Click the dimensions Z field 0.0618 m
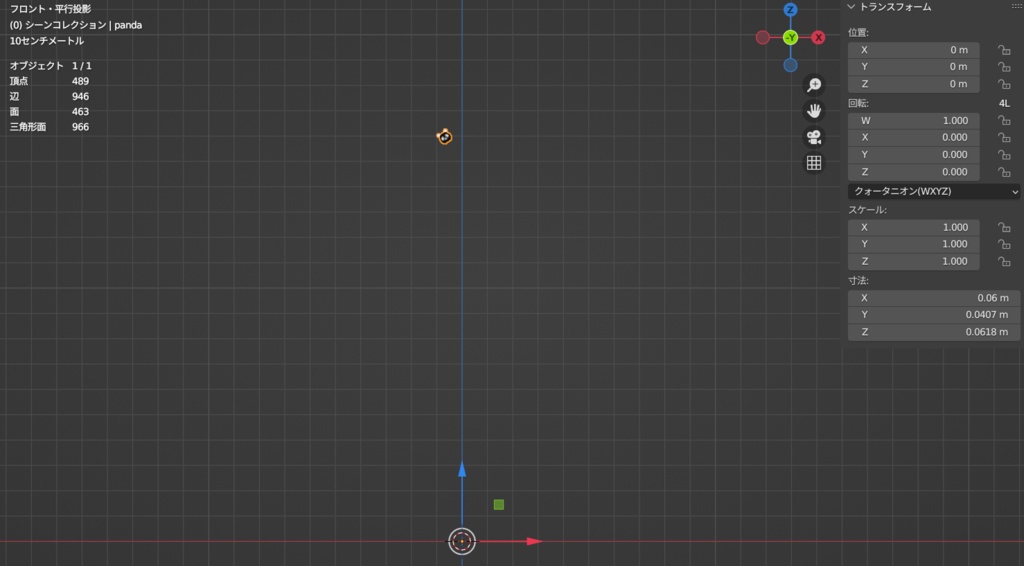 [x=933, y=332]
